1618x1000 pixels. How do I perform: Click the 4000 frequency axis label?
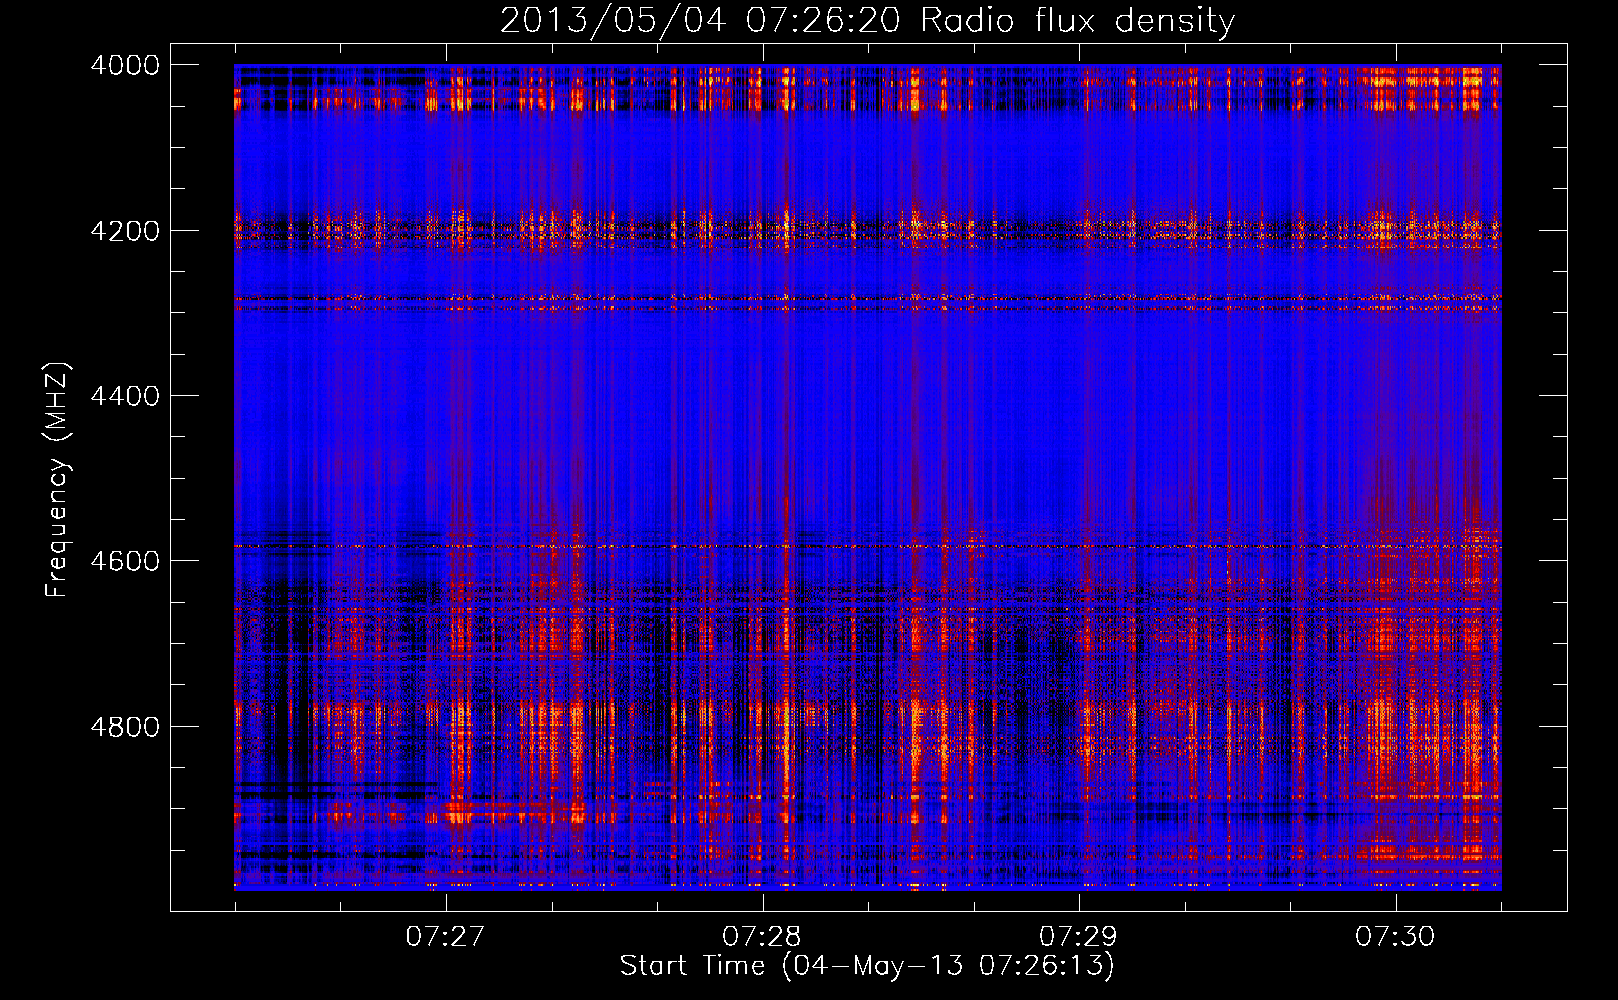[125, 65]
